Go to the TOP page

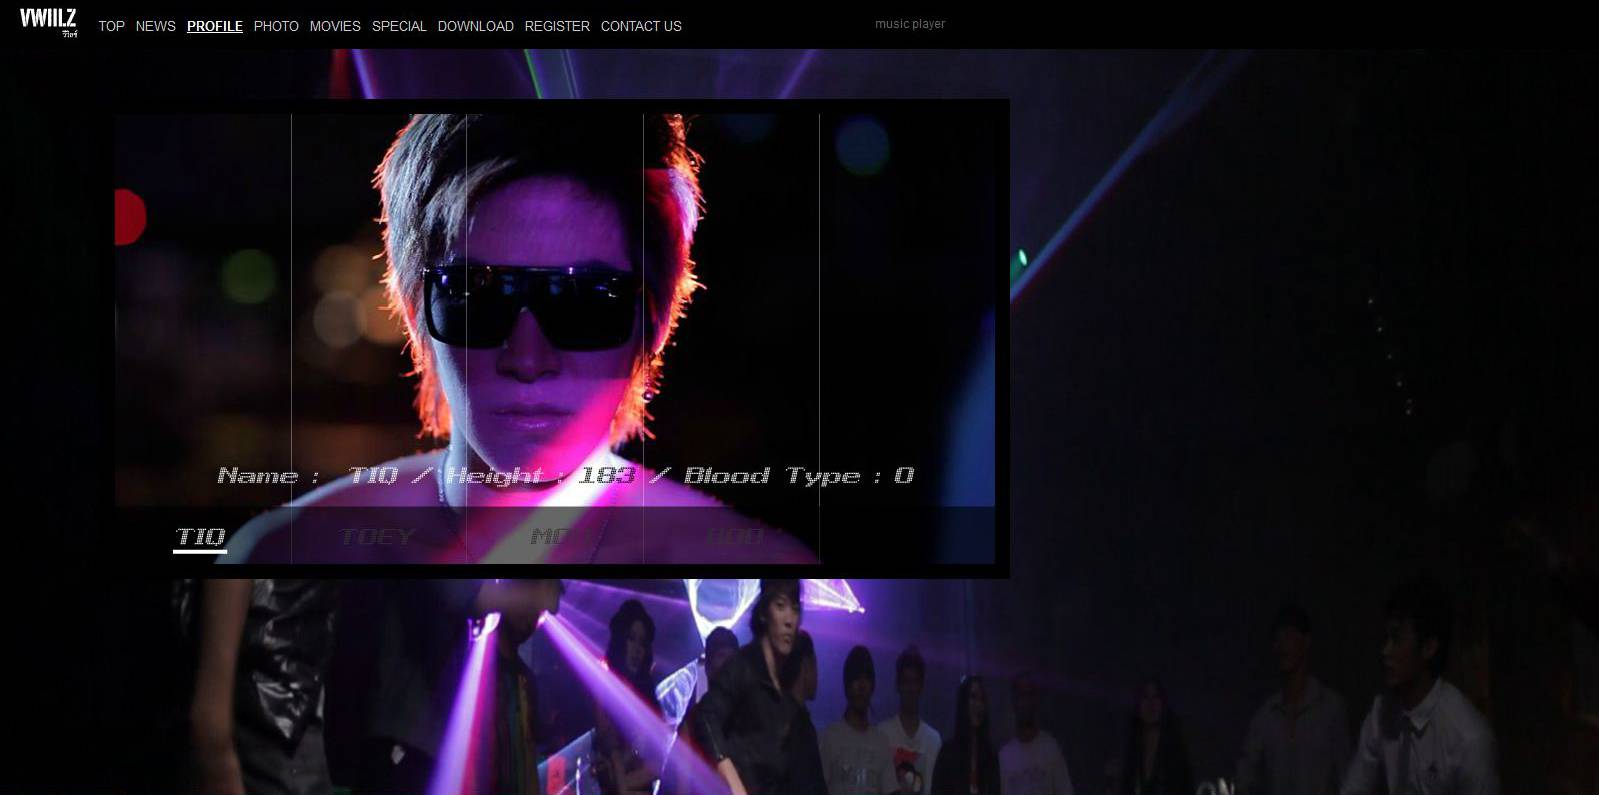click(x=111, y=26)
